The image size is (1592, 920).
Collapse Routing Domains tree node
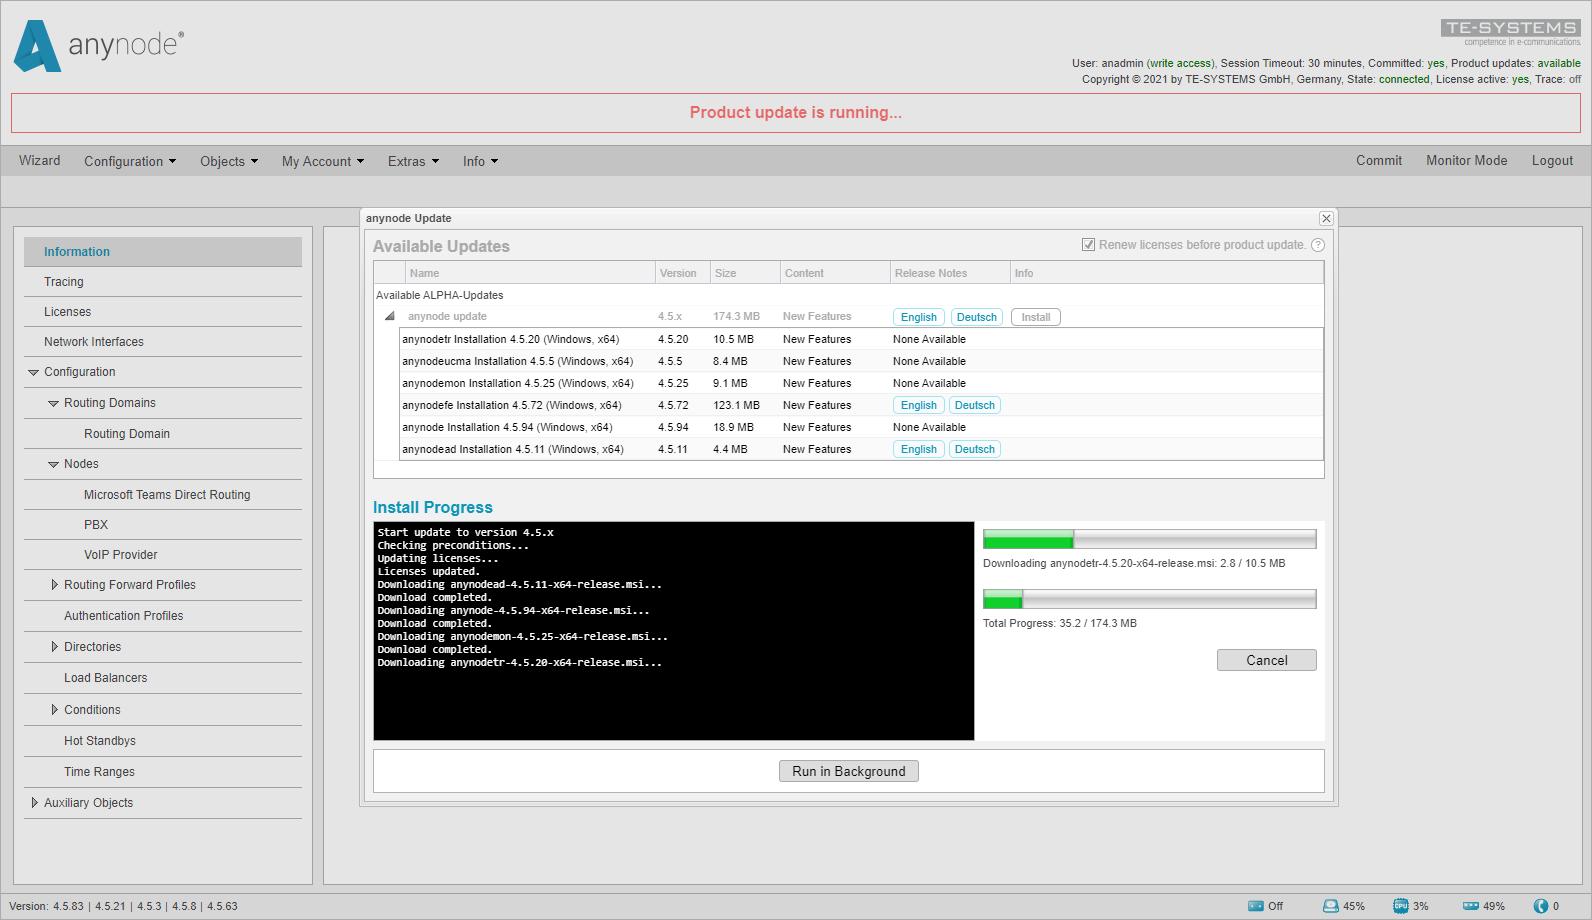(x=54, y=403)
